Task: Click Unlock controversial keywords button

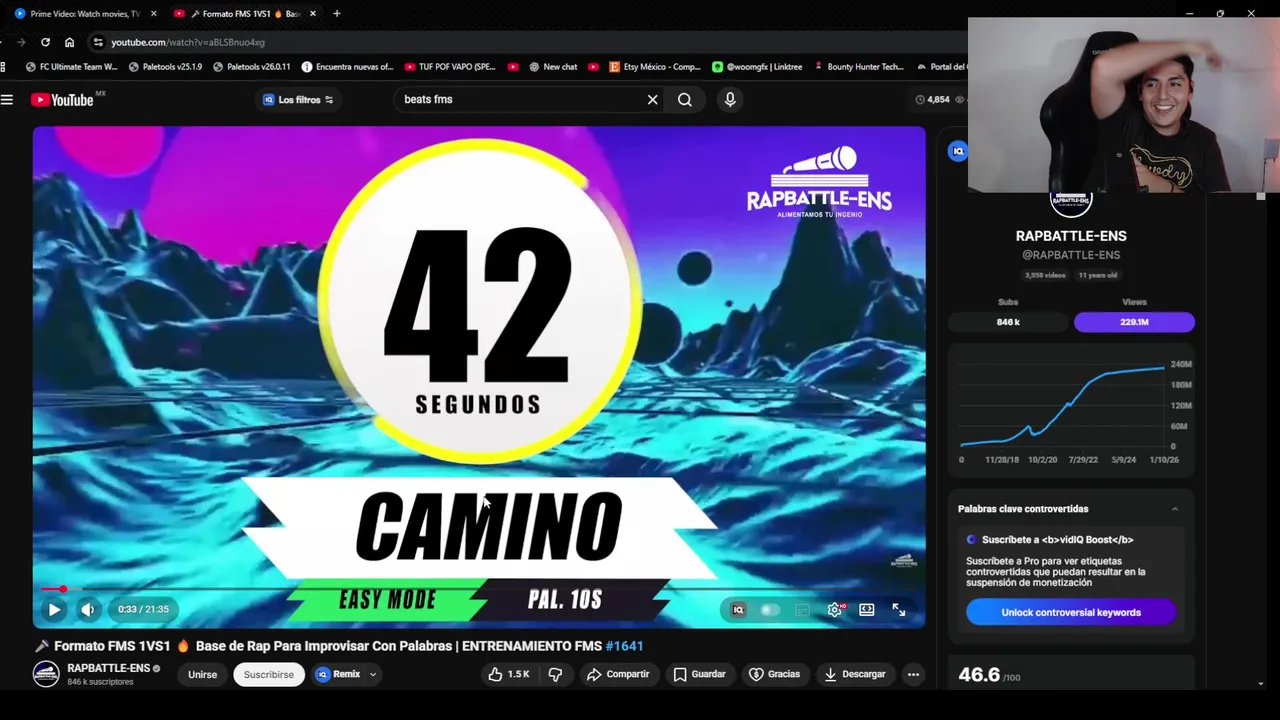Action: click(x=1071, y=612)
